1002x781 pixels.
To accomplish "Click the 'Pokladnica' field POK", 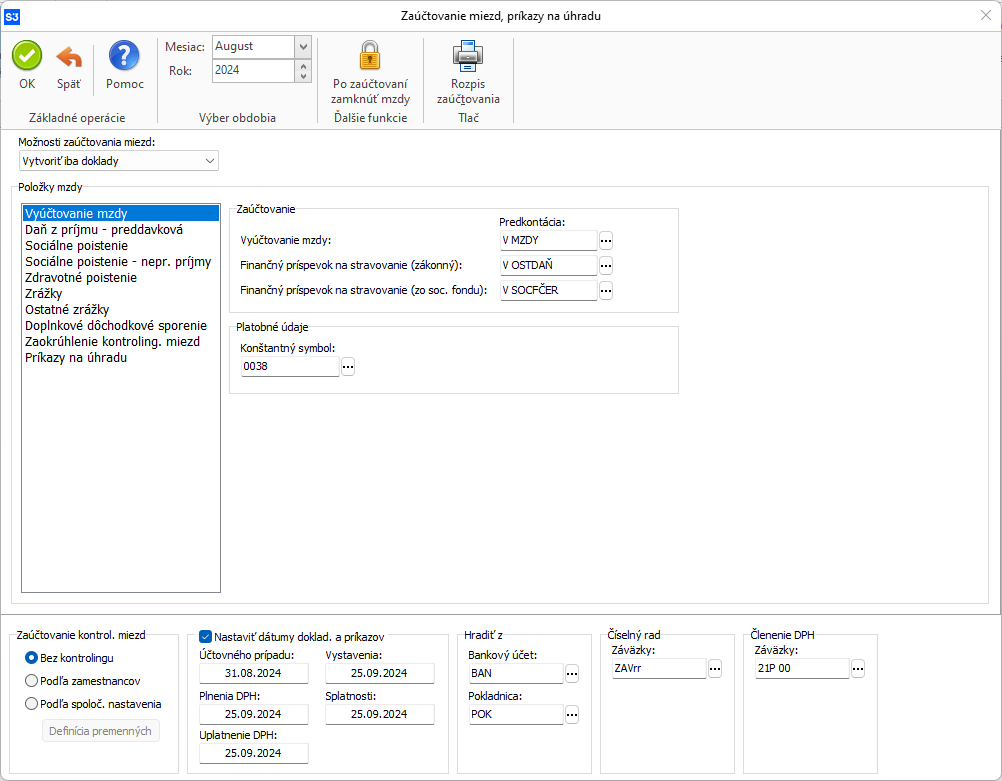I will pyautogui.click(x=516, y=714).
